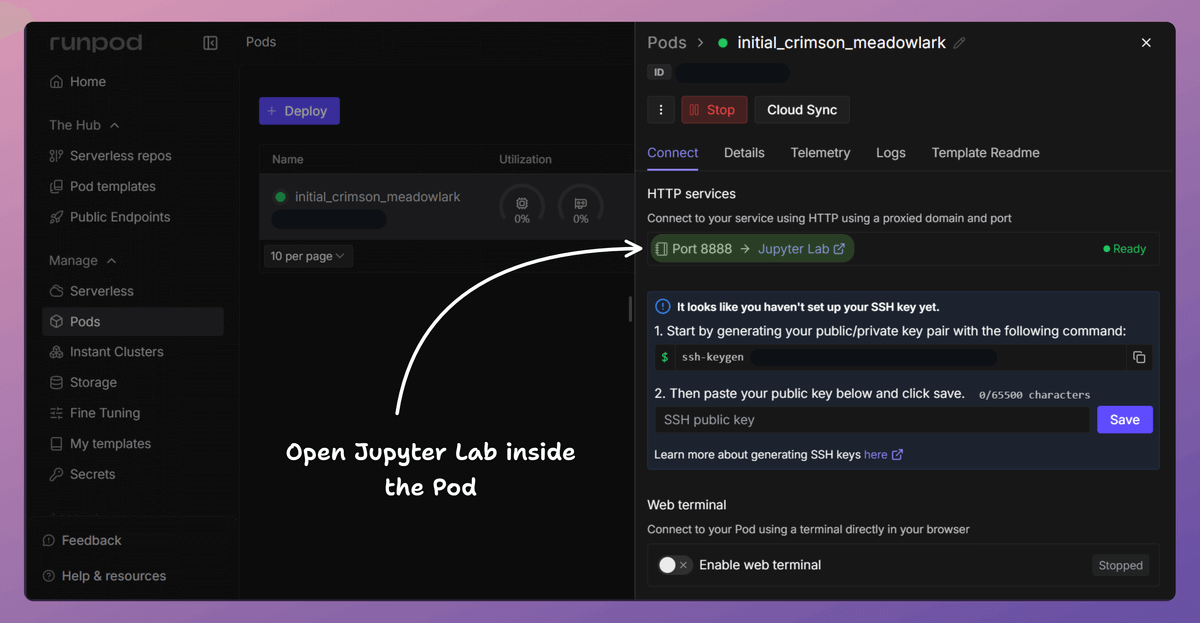This screenshot has width=1200, height=623.
Task: Click the ssh-keygen command text
Action: [x=713, y=357]
